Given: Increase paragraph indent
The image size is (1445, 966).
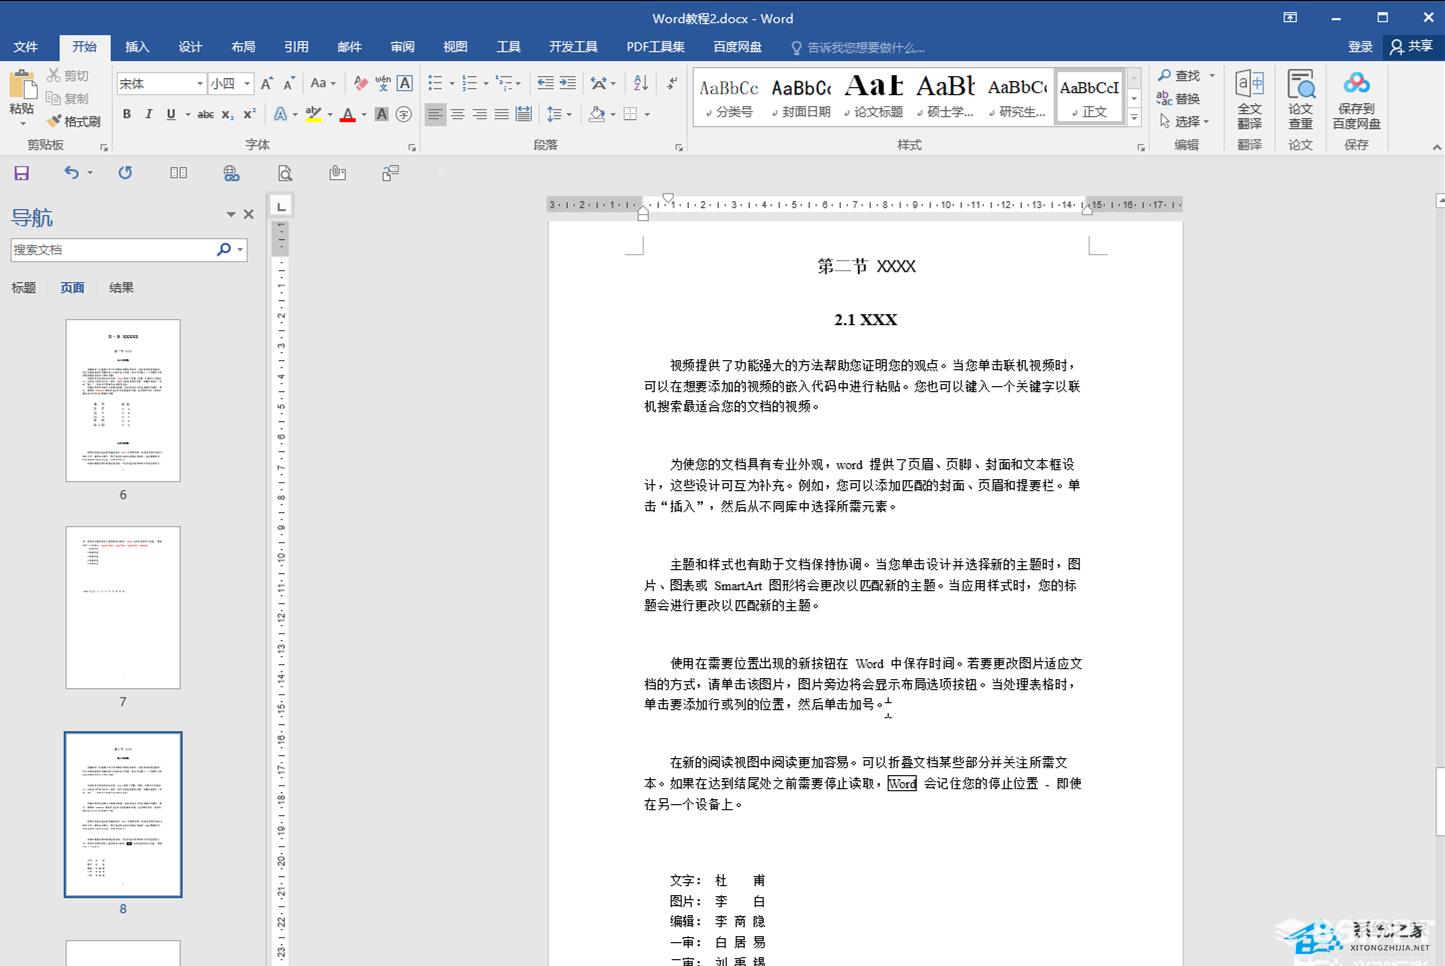Looking at the screenshot, I should [568, 83].
